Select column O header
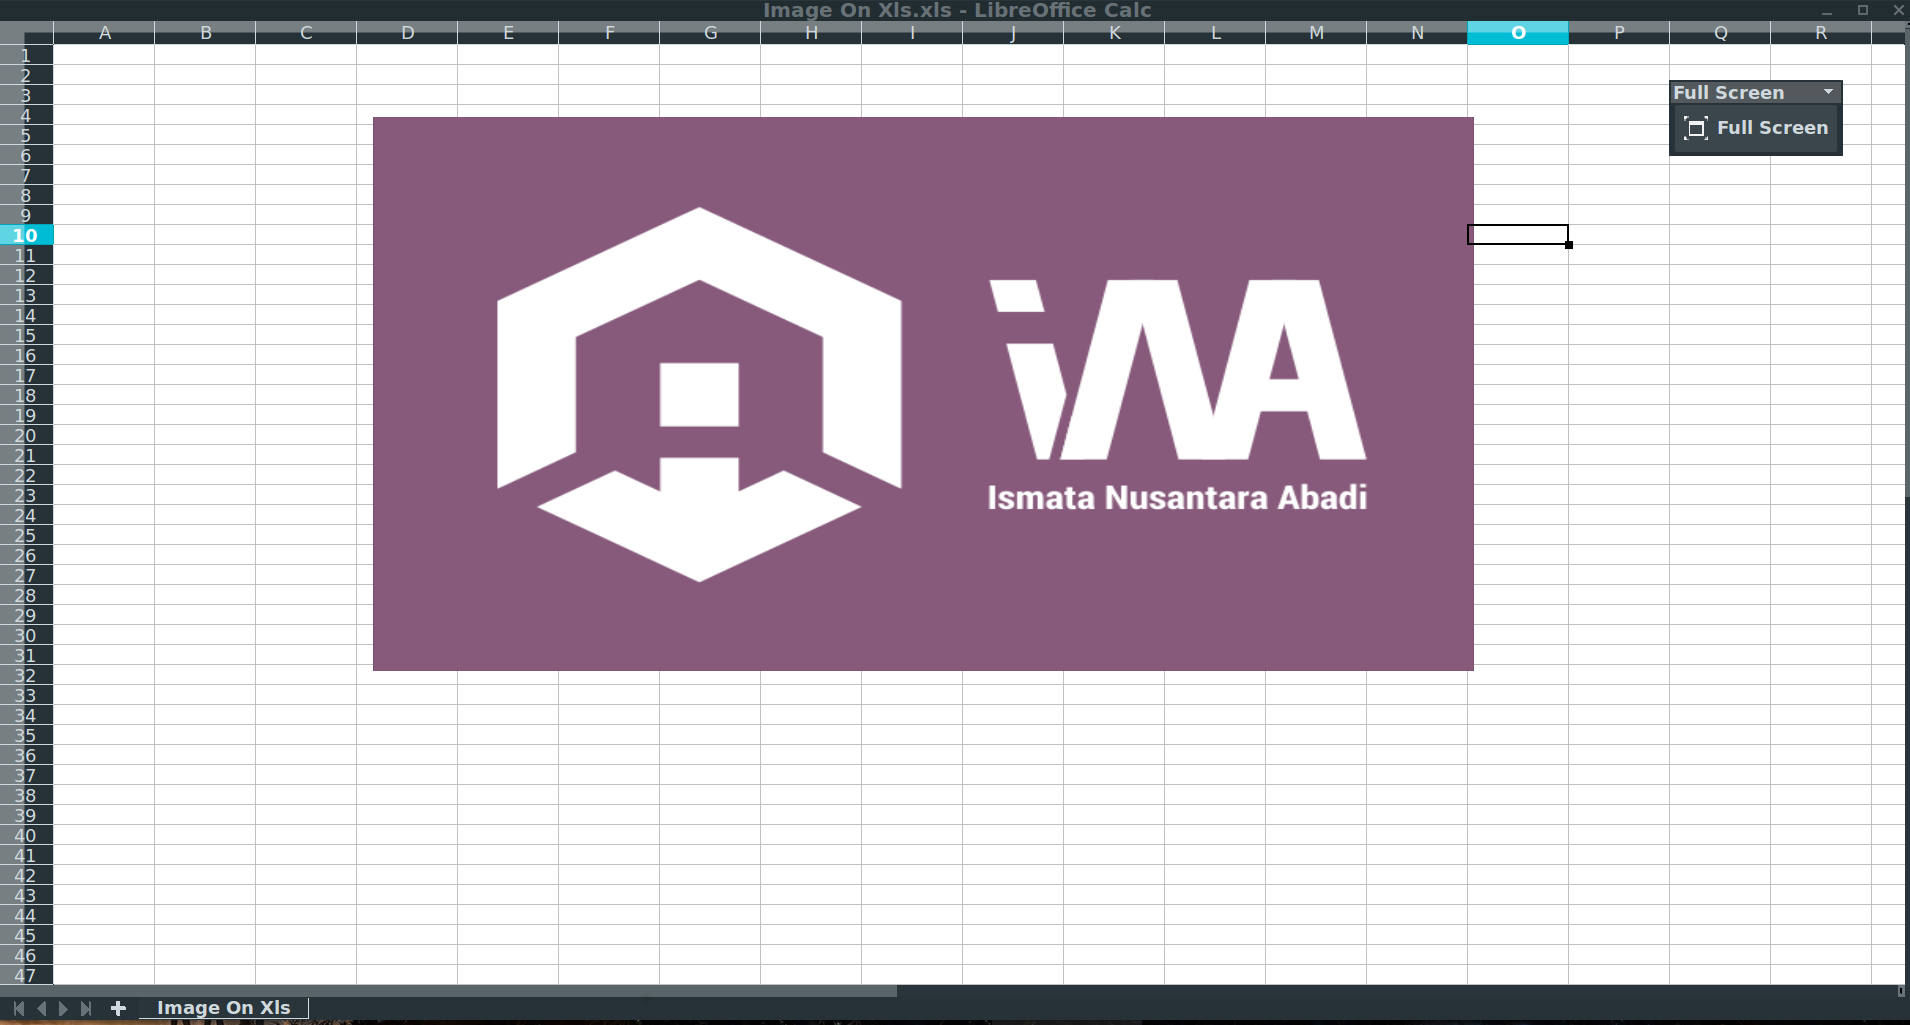Viewport: 1910px width, 1025px height. tap(1517, 33)
